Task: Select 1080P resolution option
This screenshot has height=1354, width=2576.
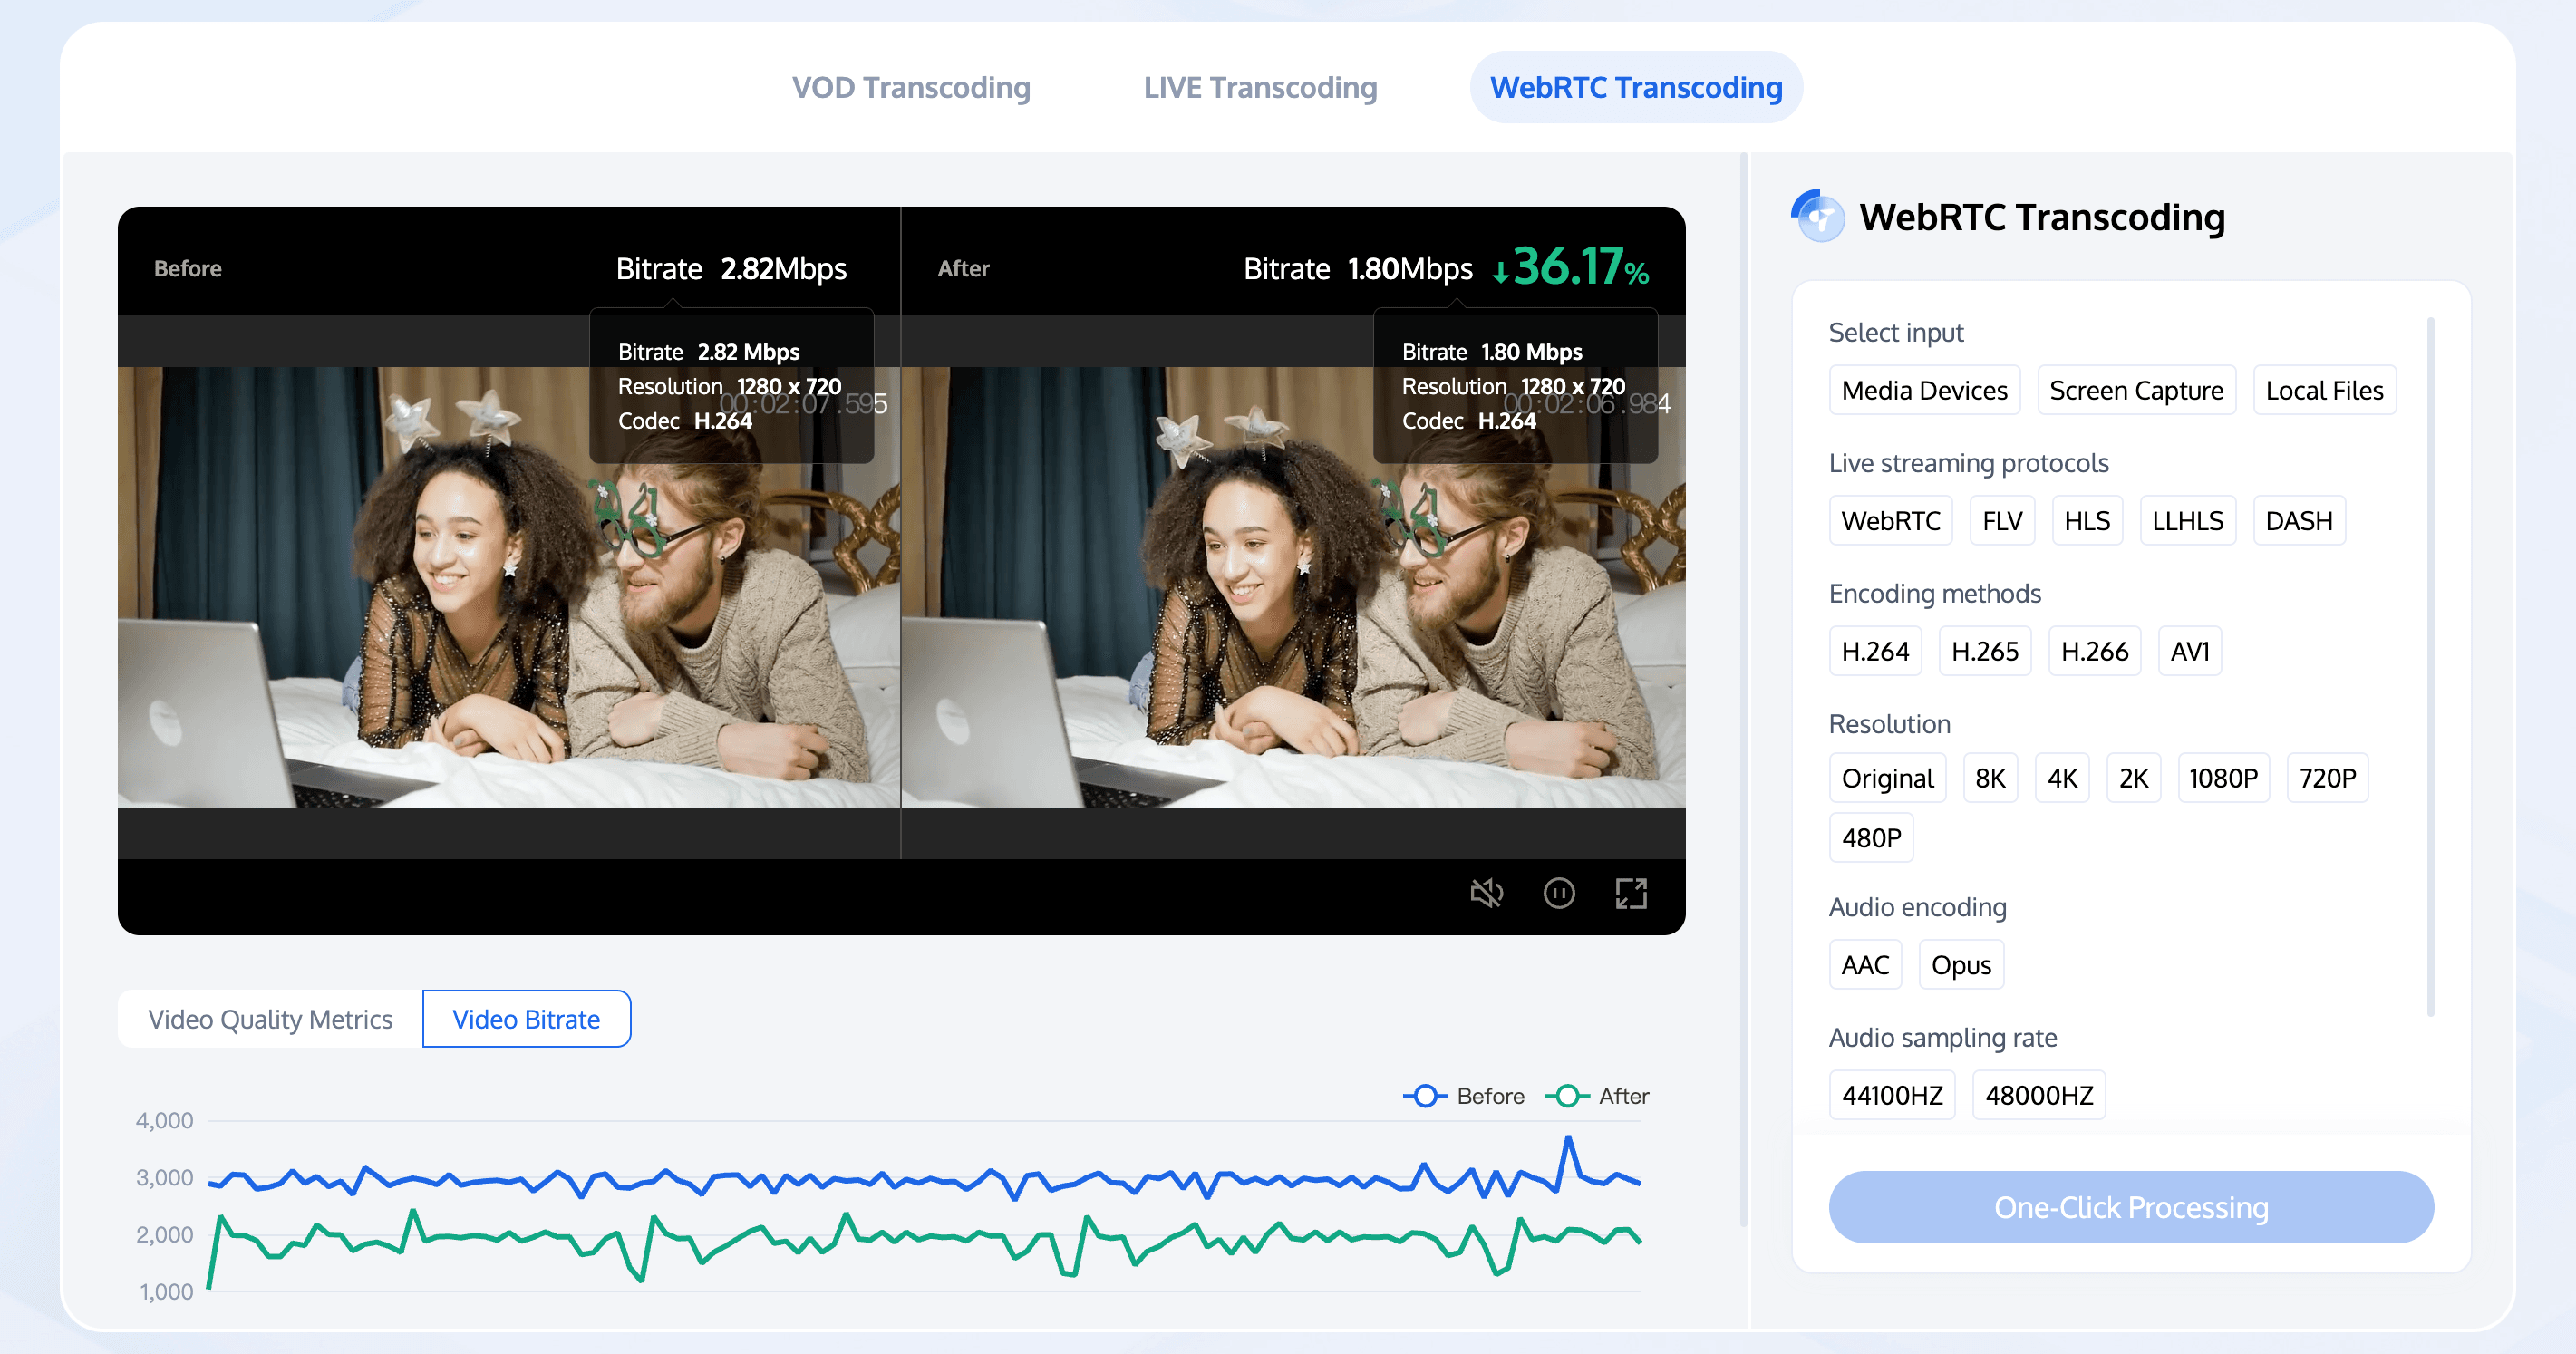Action: 2222,779
